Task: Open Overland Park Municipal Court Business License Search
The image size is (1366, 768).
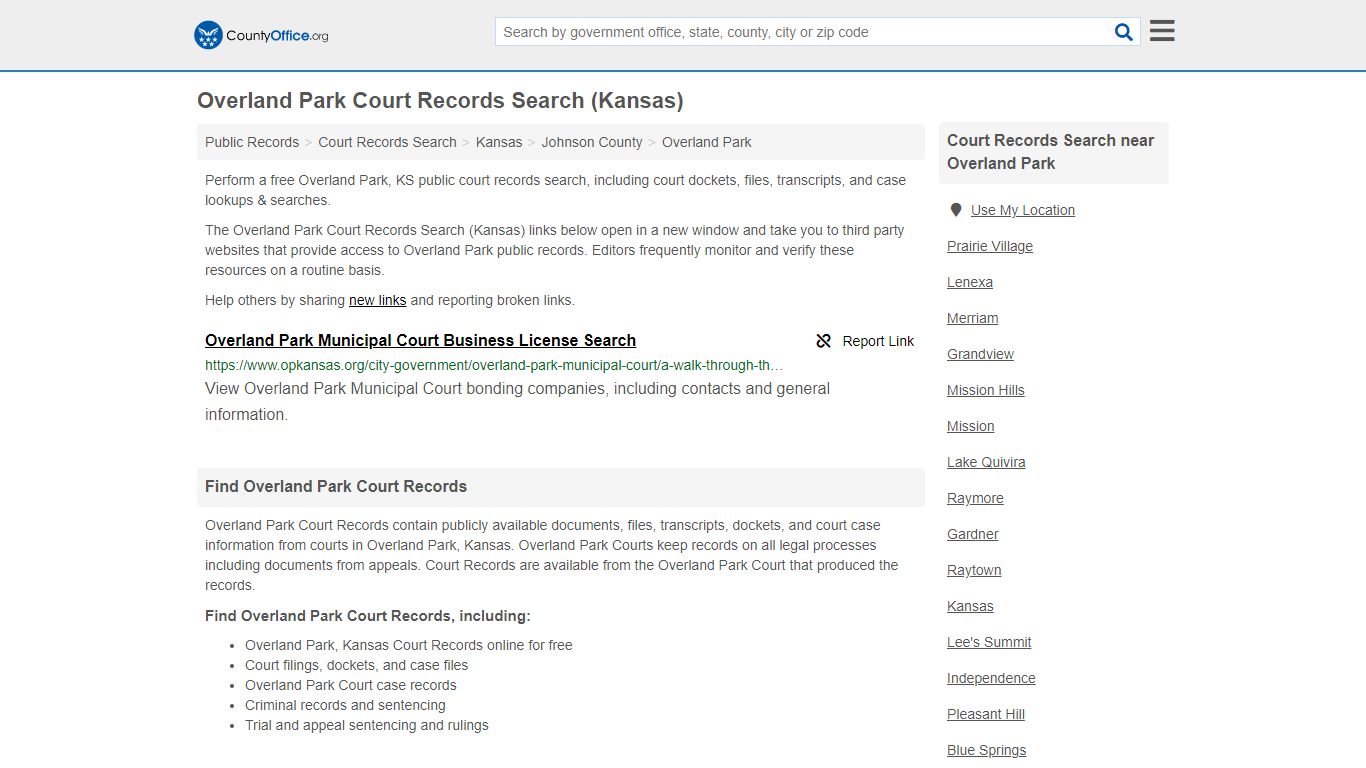Action: pyautogui.click(x=420, y=340)
